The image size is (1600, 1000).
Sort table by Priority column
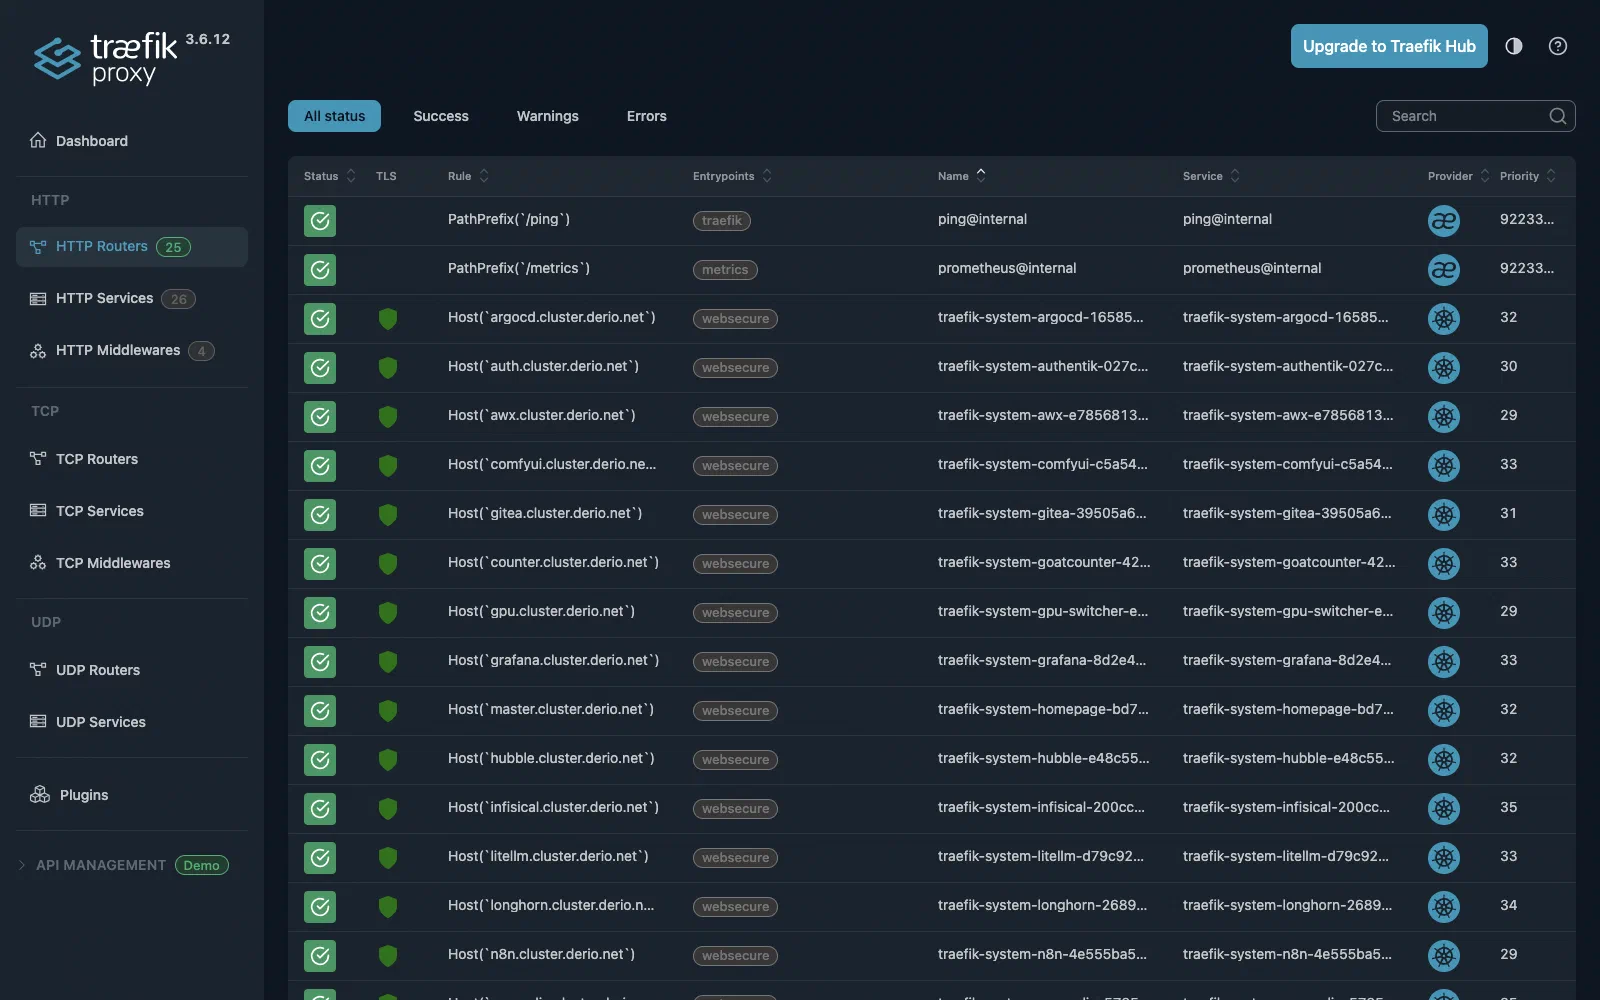click(1528, 176)
